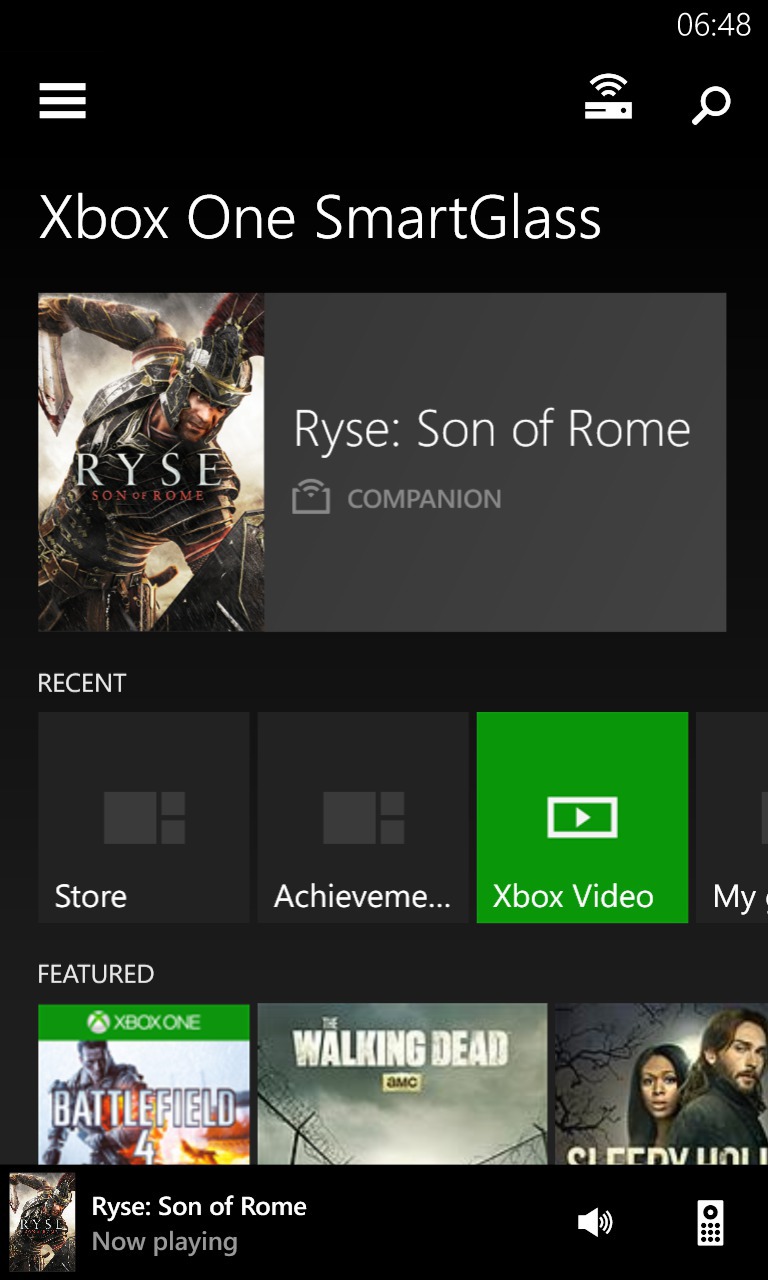Open search with the magnifier icon
Screen dimensions: 768x1280
711,105
